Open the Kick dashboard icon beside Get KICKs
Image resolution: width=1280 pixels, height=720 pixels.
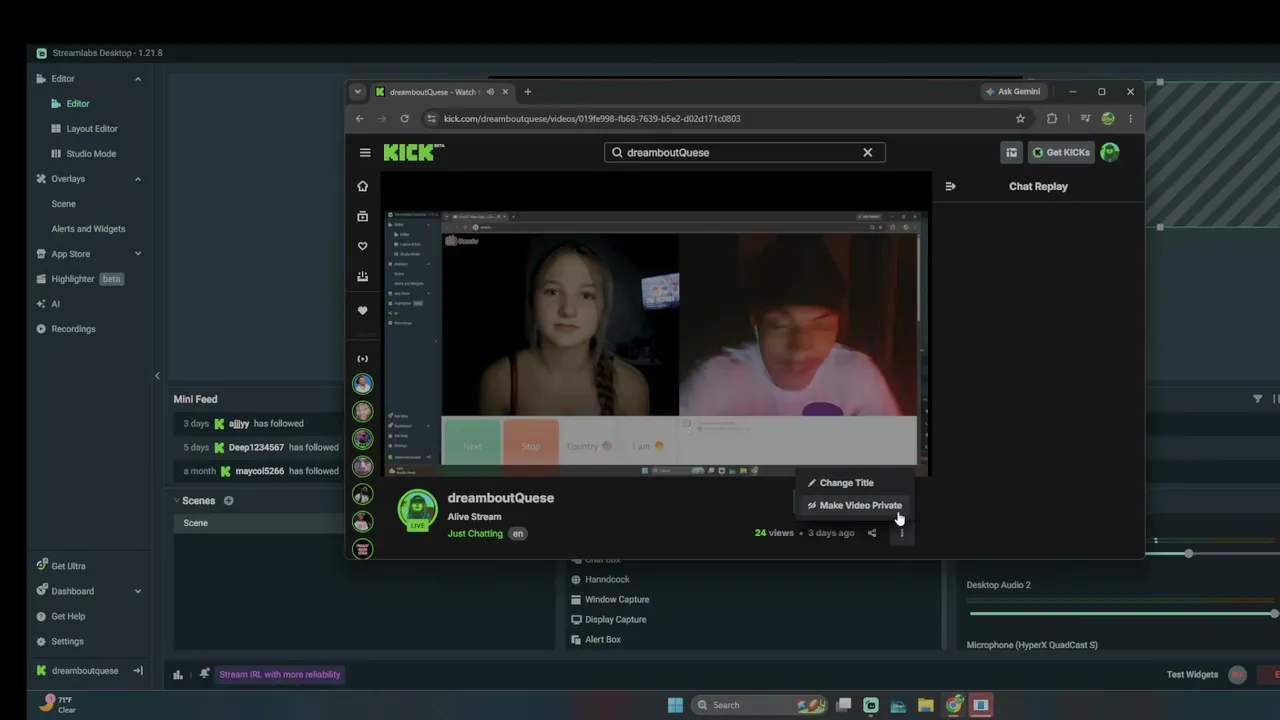point(1011,152)
